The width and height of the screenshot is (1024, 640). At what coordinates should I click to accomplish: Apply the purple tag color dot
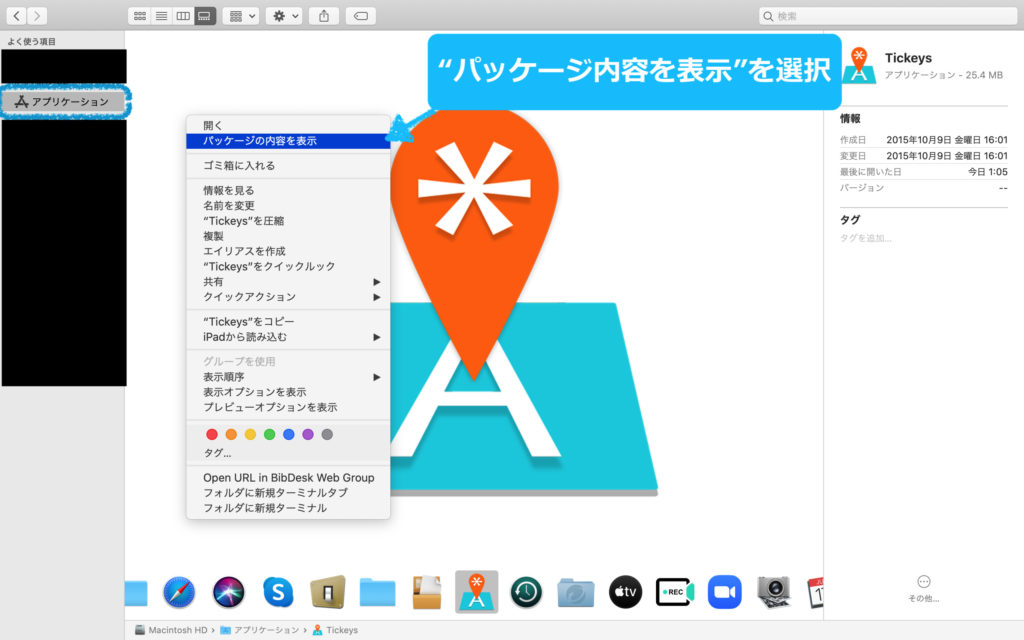point(308,434)
